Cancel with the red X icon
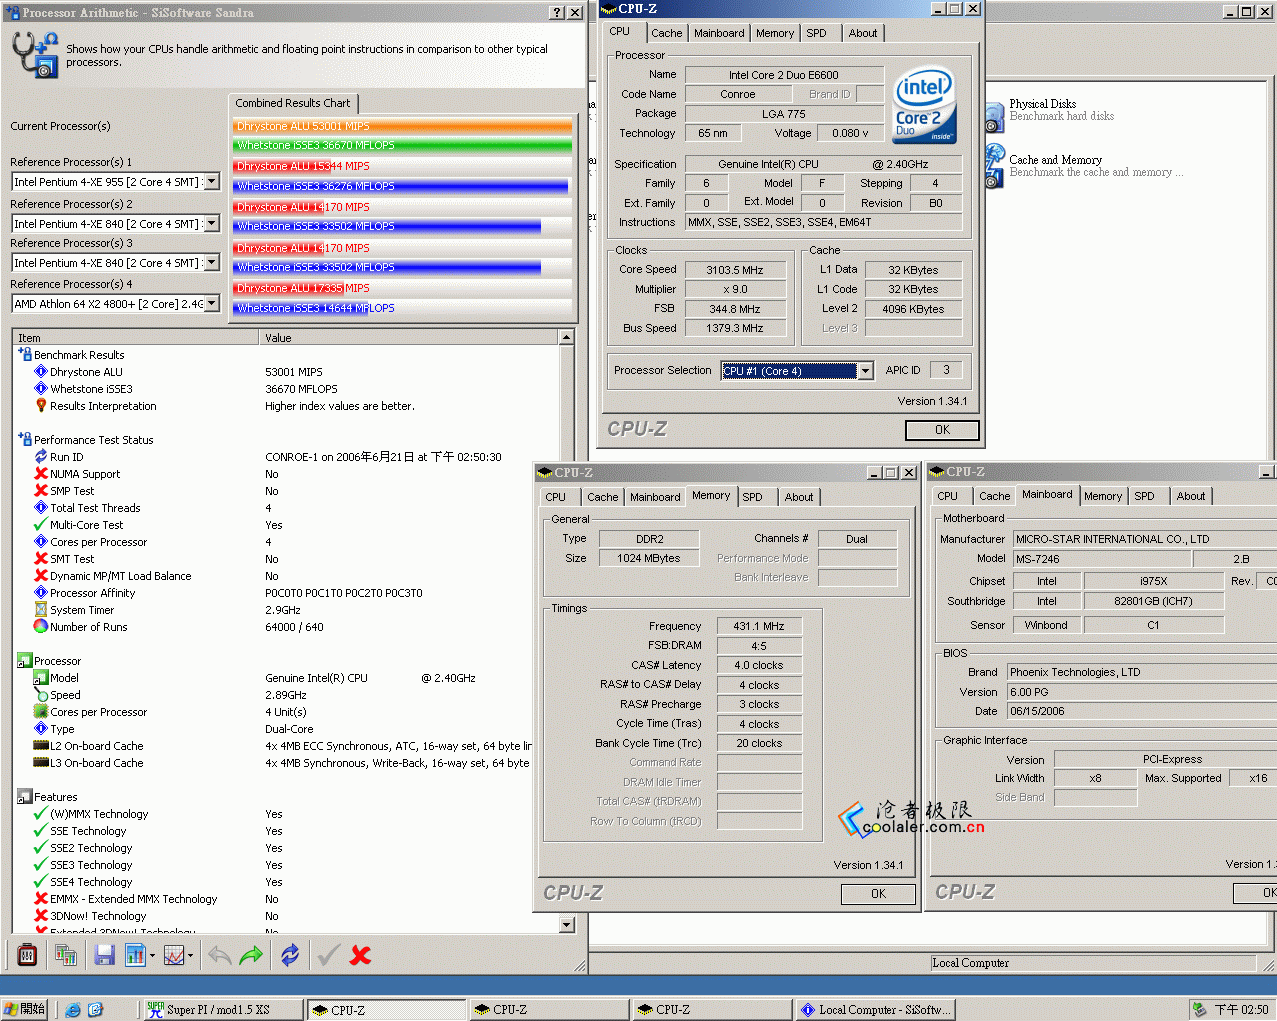The image size is (1277, 1021). tap(361, 955)
